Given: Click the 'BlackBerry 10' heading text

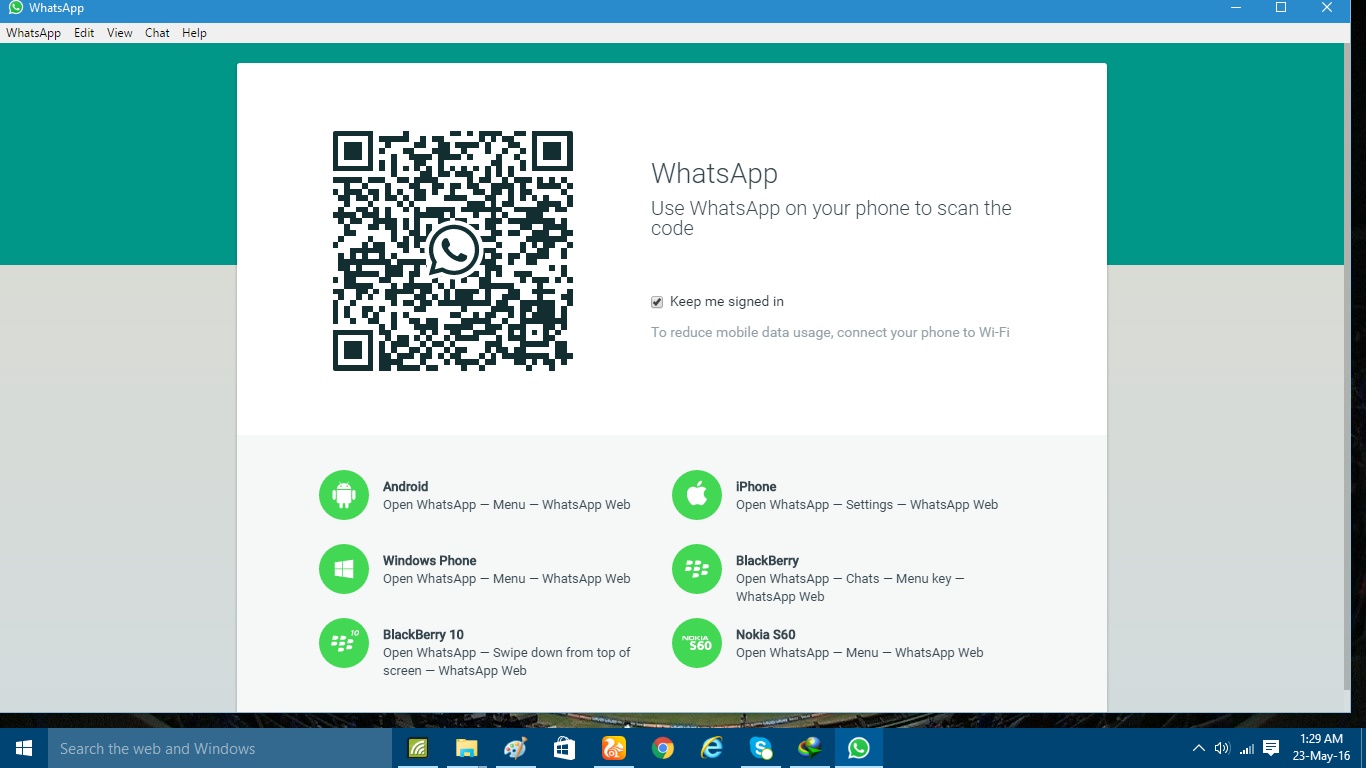Looking at the screenshot, I should [423, 635].
